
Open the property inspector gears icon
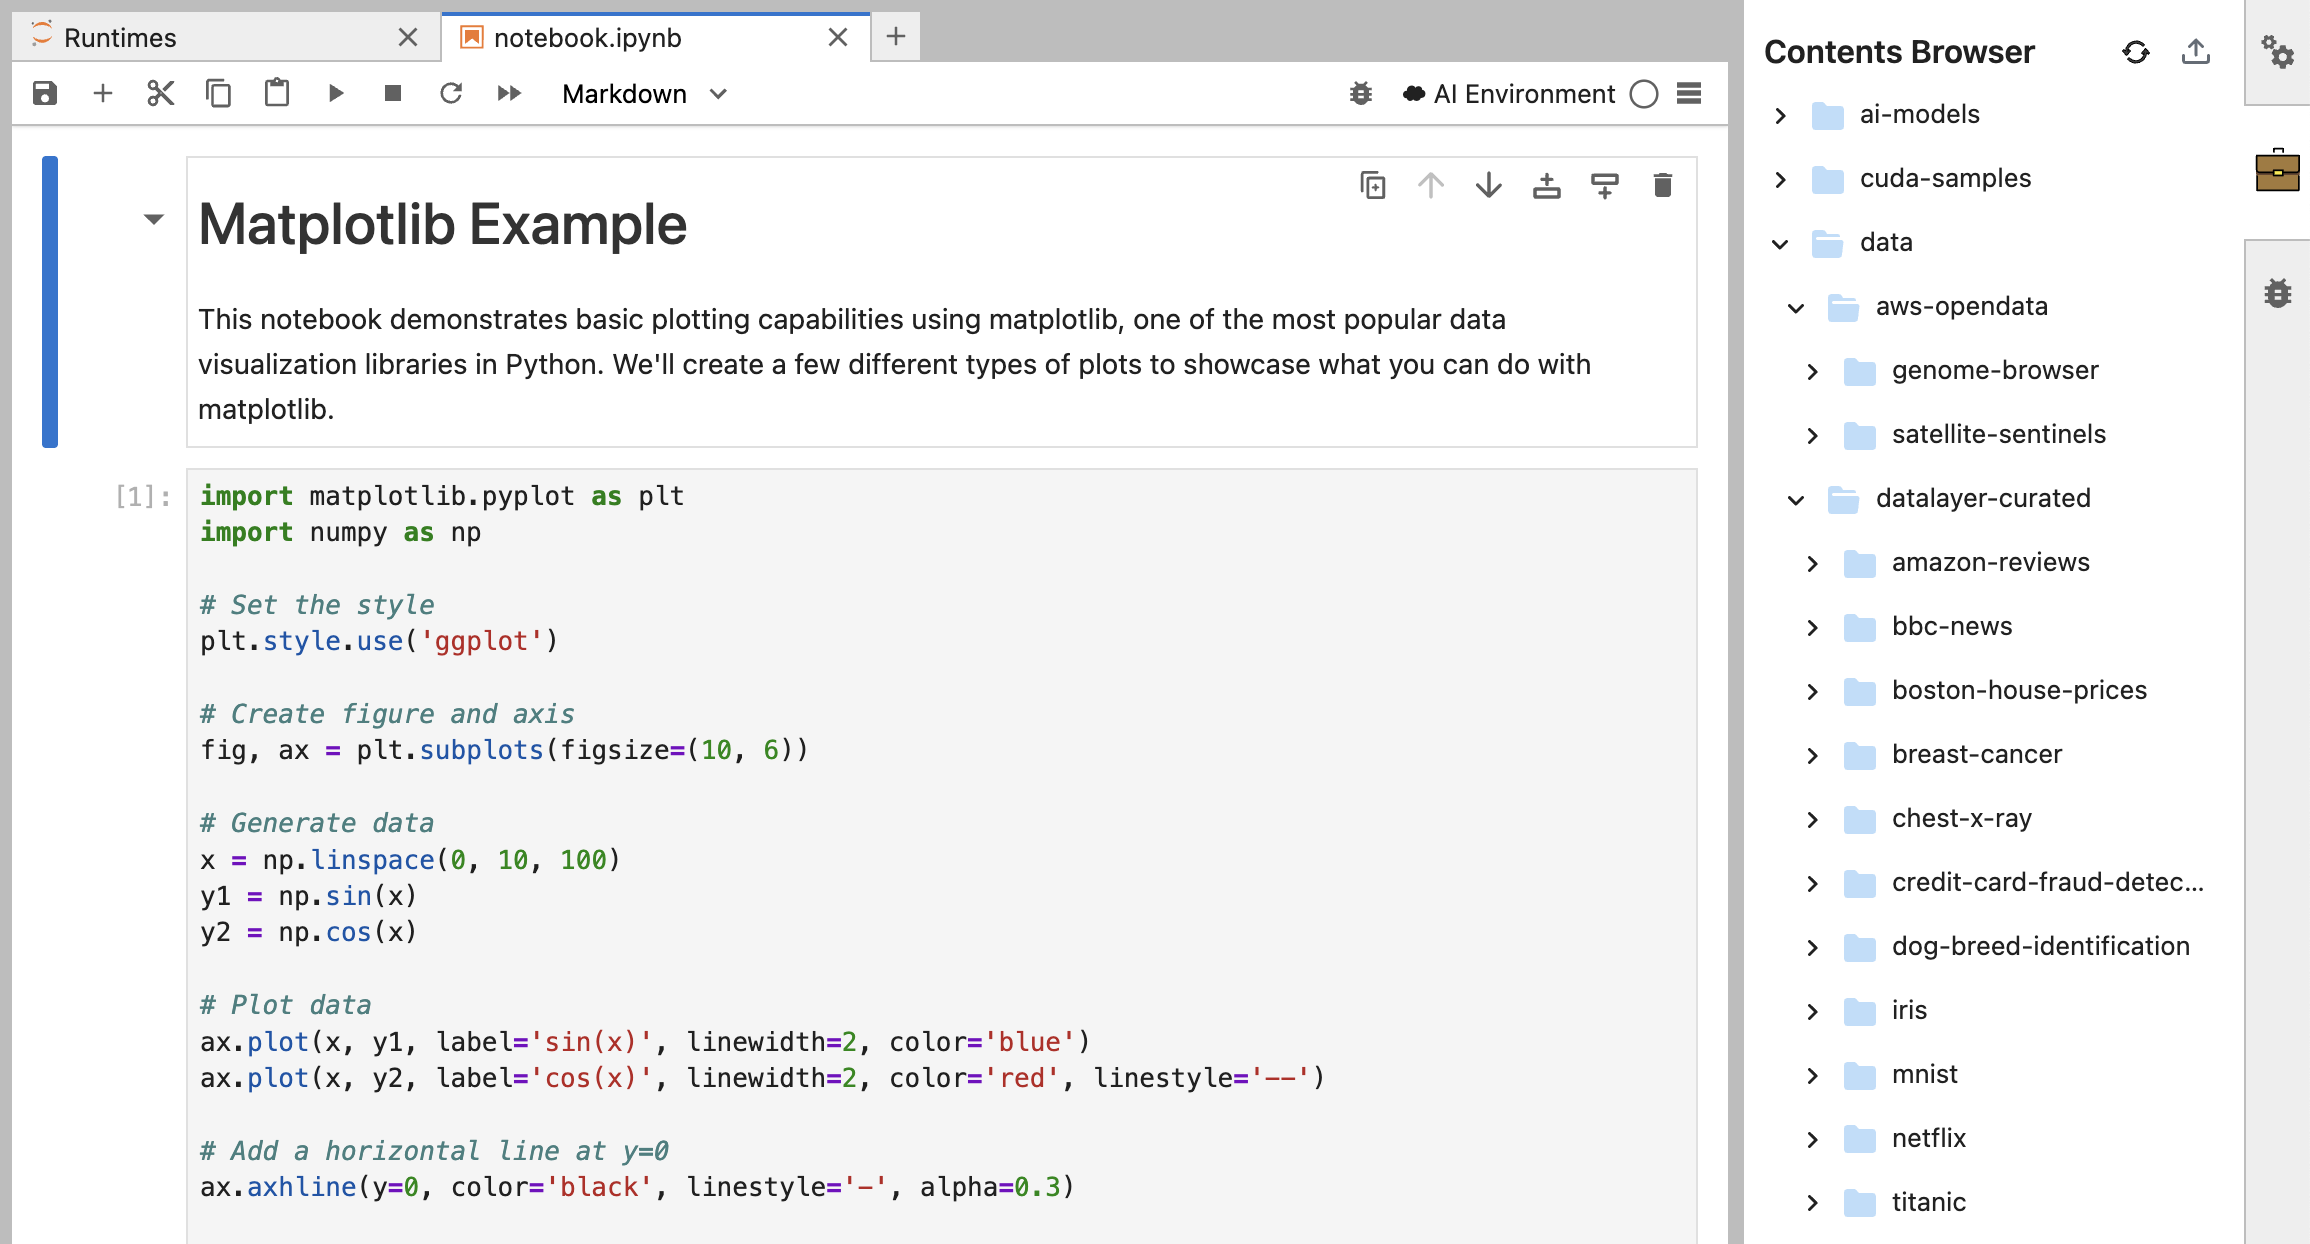tap(2278, 52)
